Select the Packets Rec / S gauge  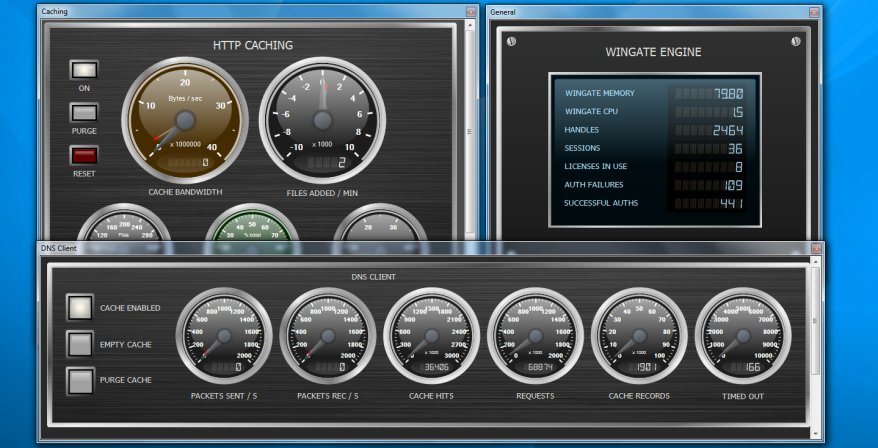pos(328,335)
